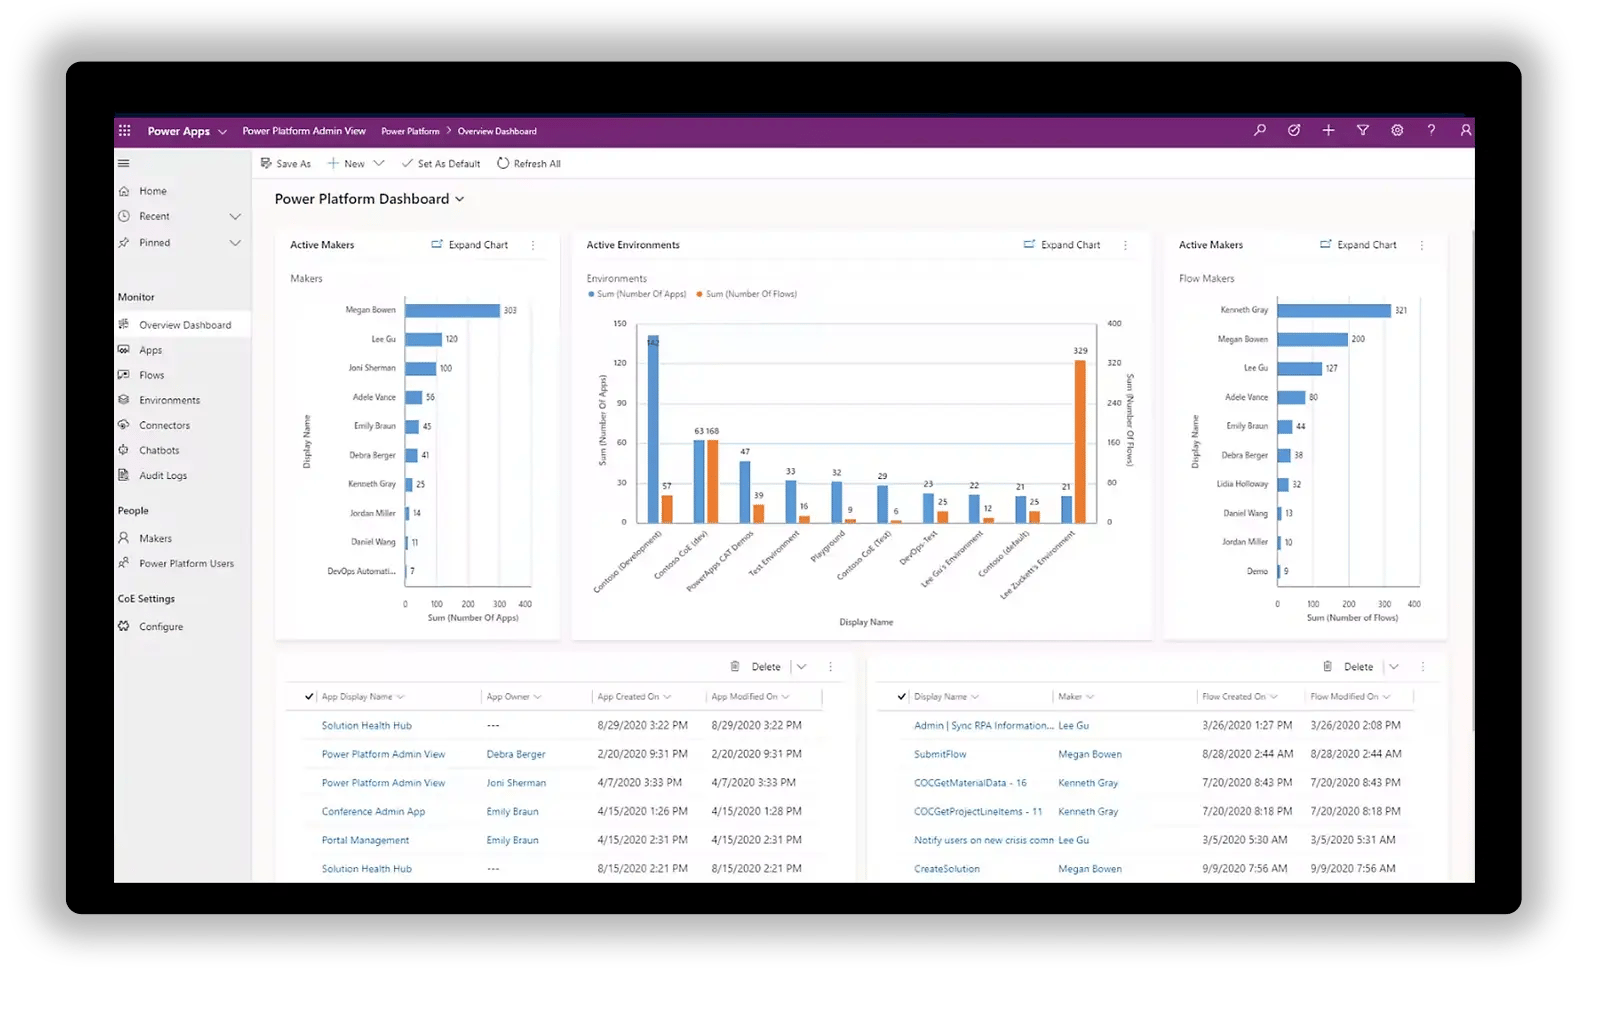Select Overview Dashboard in the sidebar
Image resolution: width=1619 pixels, height=1024 pixels.
182,325
